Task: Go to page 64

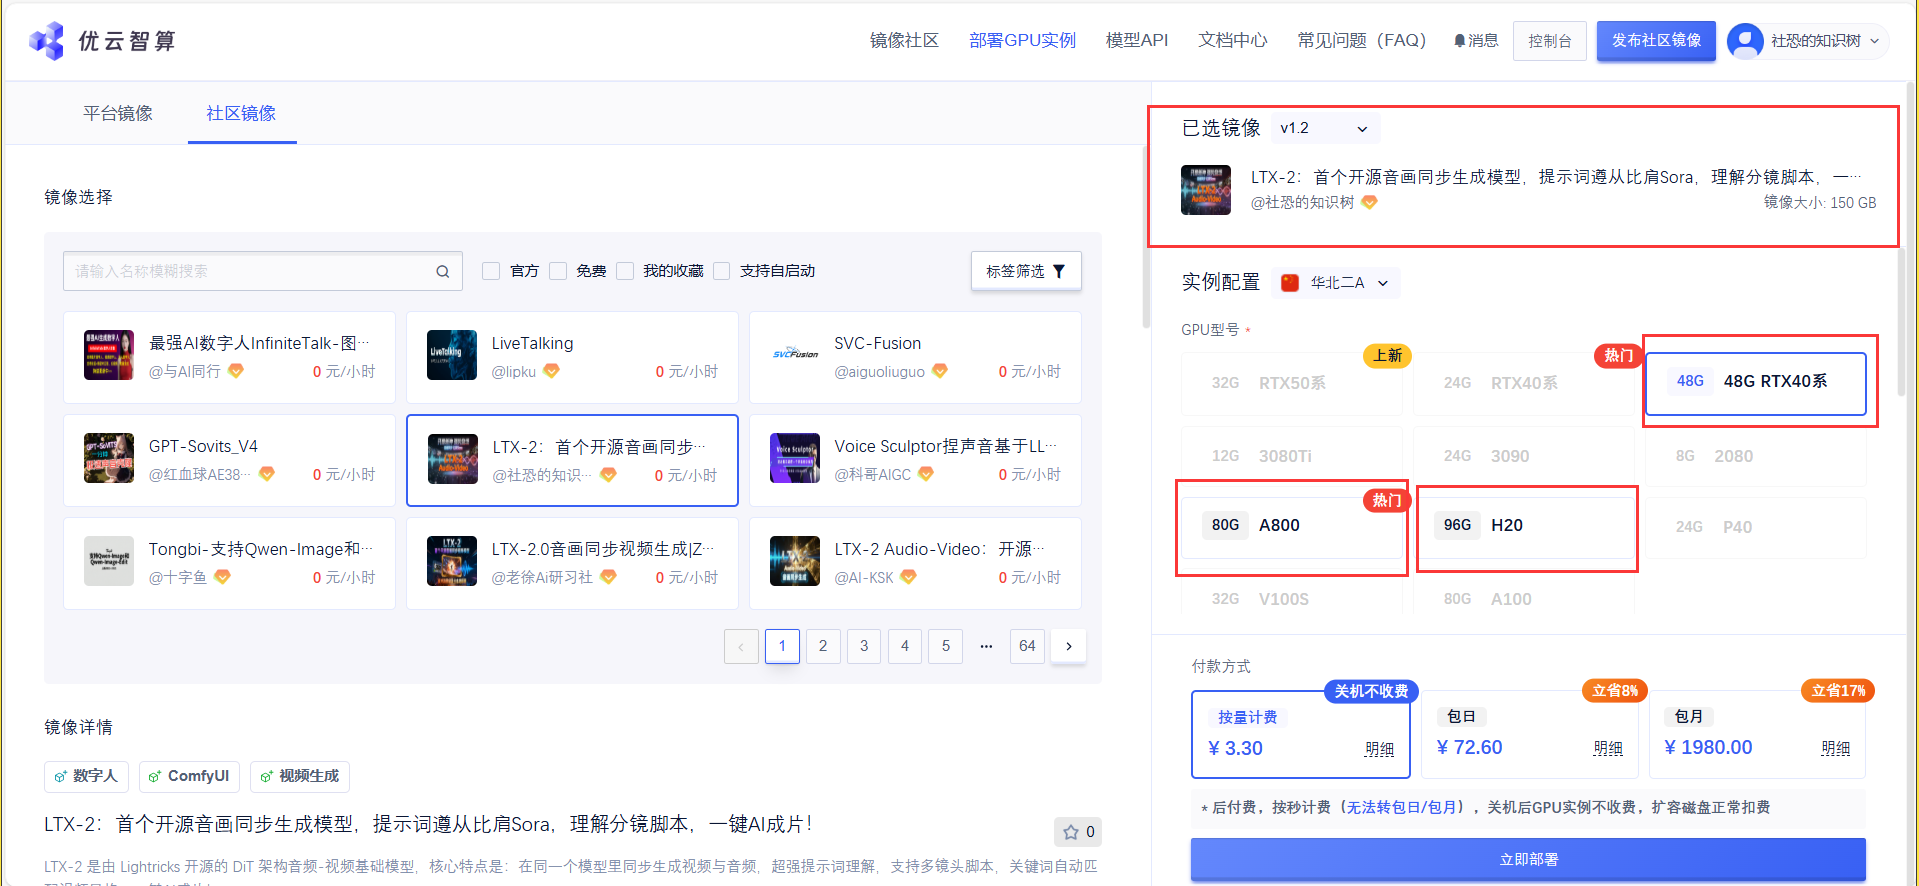Action: [x=1027, y=646]
